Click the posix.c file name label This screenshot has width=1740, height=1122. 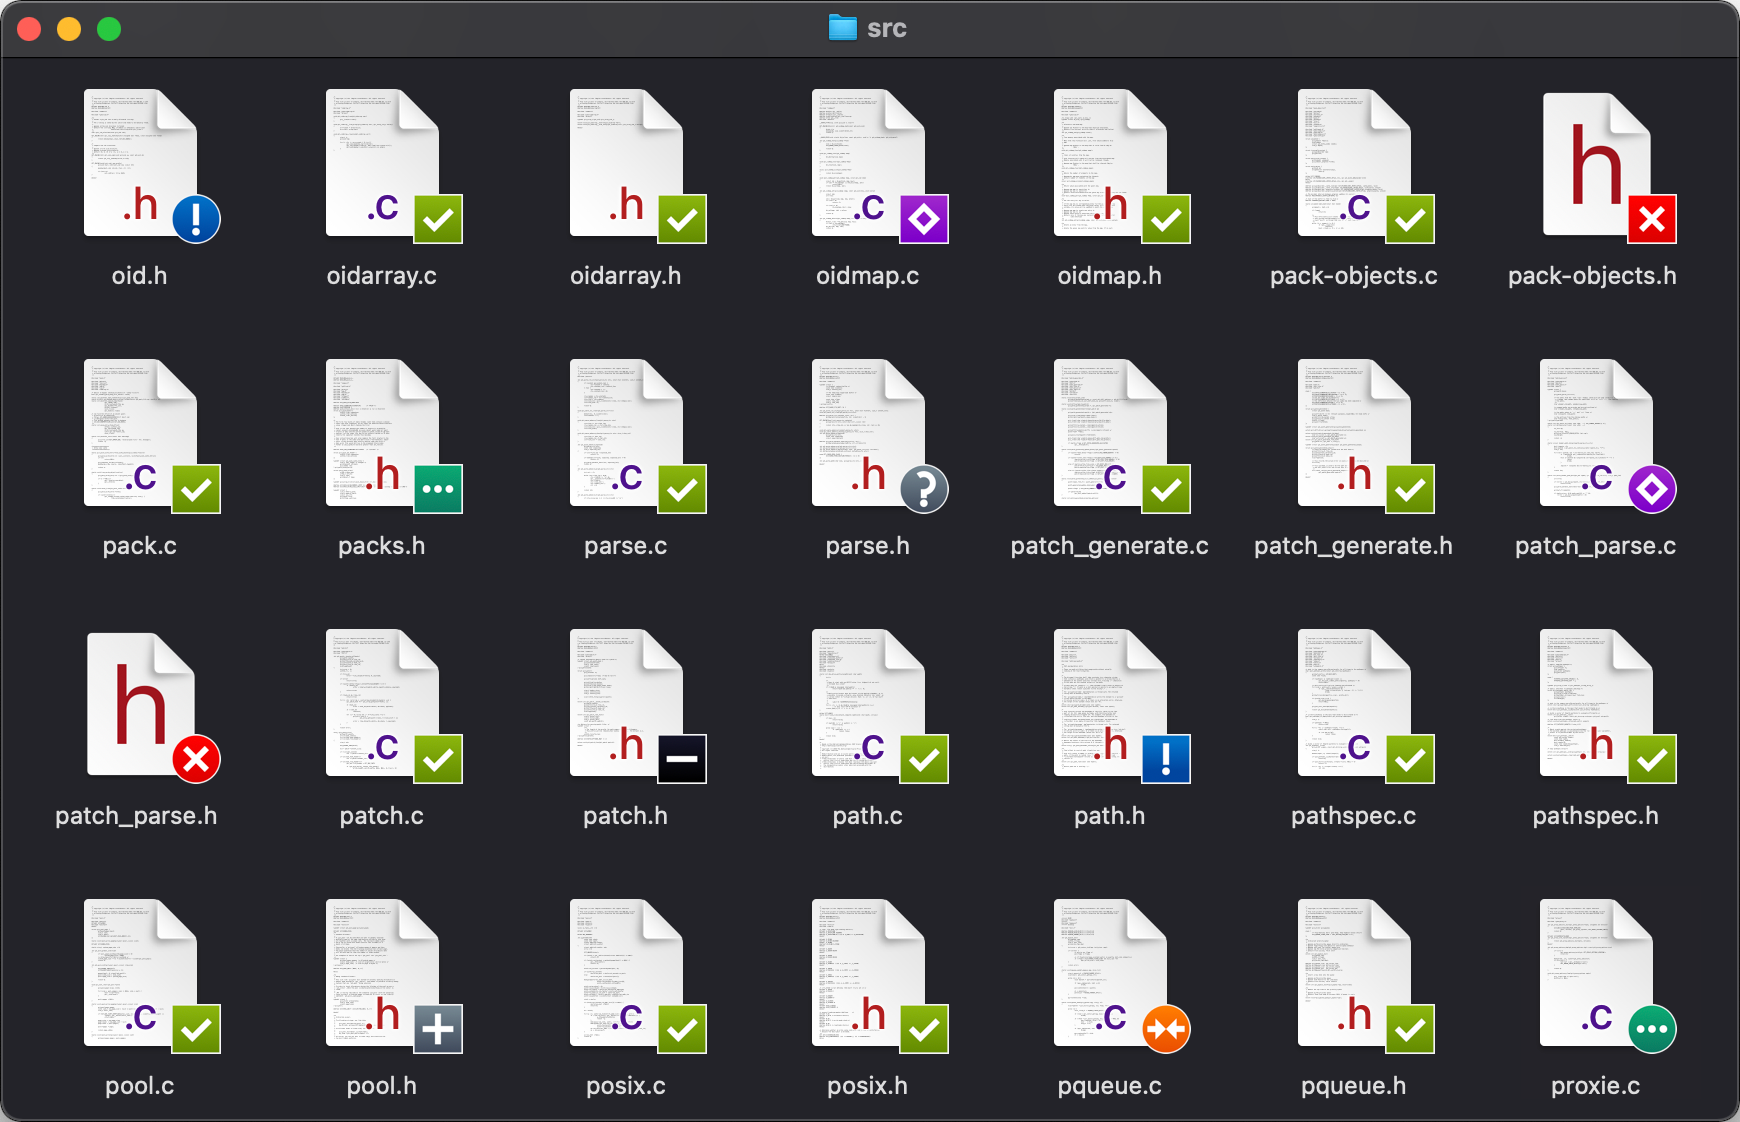pyautogui.click(x=626, y=1086)
